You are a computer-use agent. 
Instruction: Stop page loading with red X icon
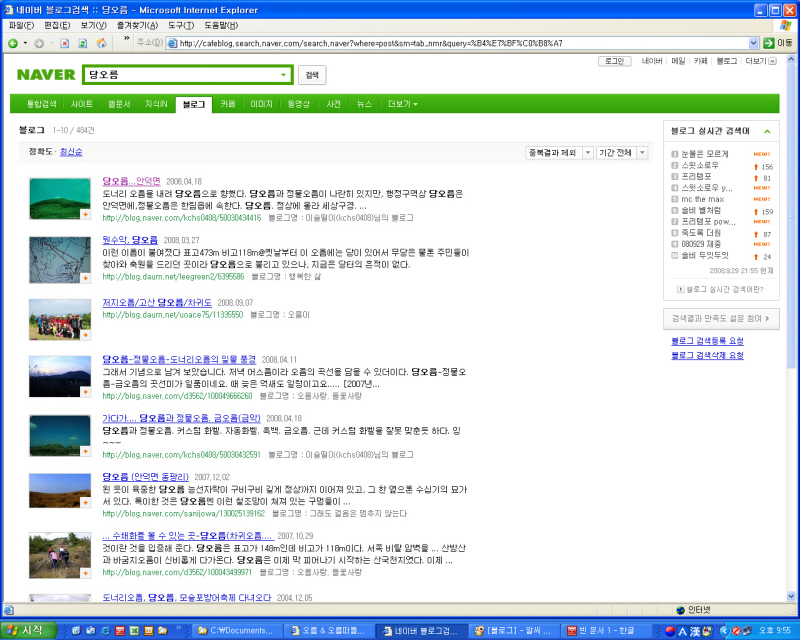click(65, 43)
